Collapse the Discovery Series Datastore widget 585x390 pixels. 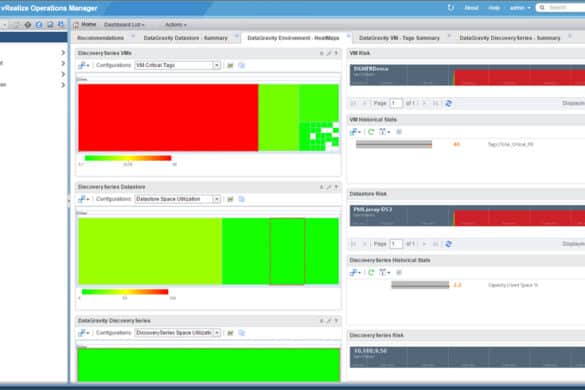[x=322, y=187]
